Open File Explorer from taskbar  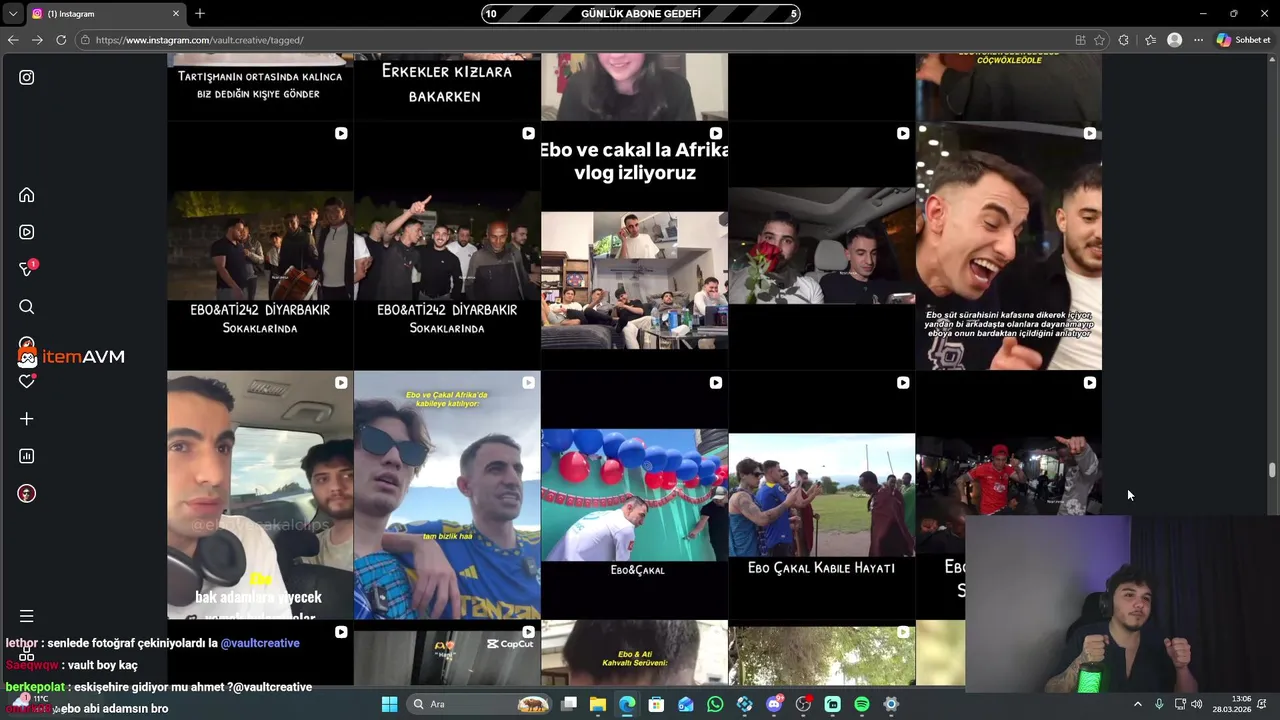[x=598, y=704]
